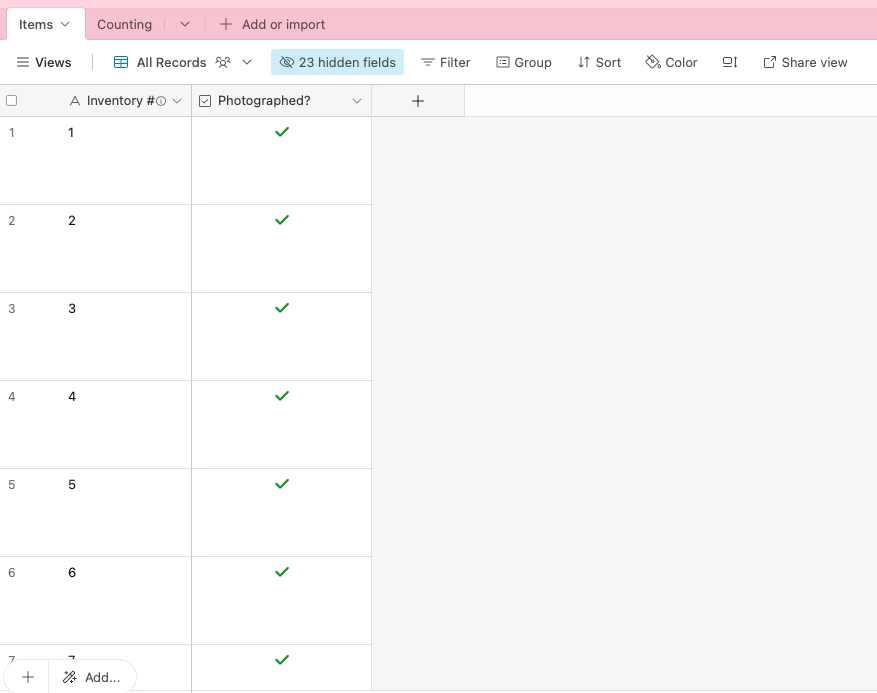This screenshot has height=693, width=877.
Task: Click the plus icon to add a field
Action: coord(418,101)
